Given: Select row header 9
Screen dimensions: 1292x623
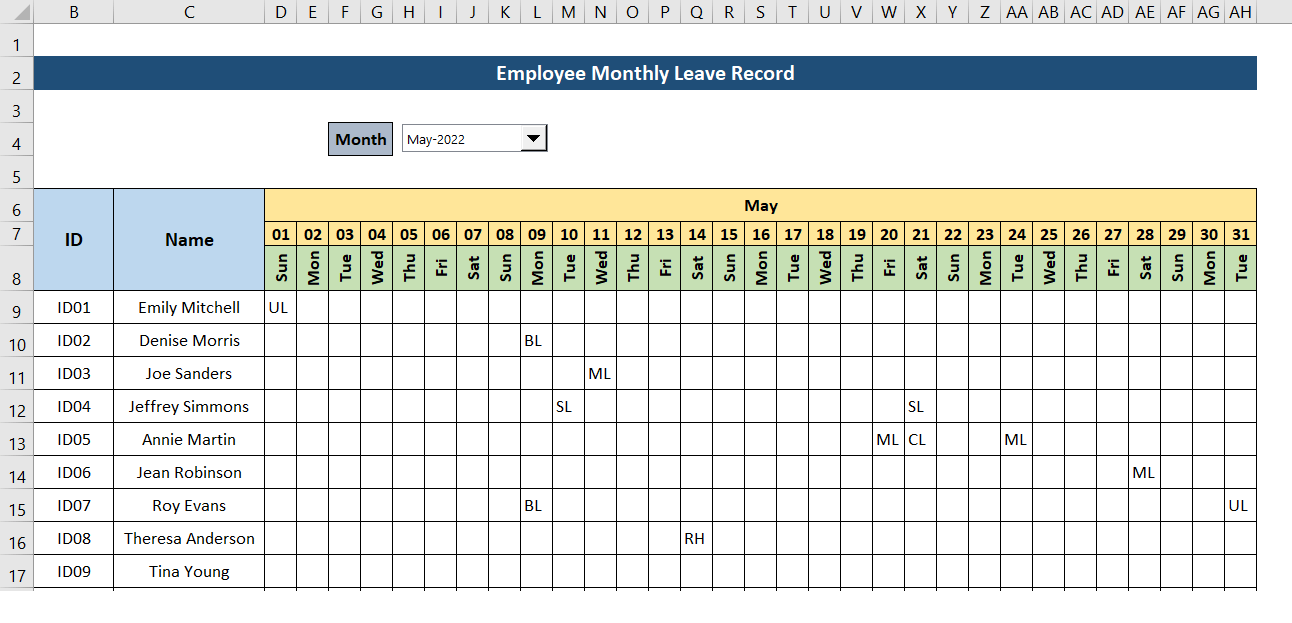Looking at the screenshot, I should point(16,307).
